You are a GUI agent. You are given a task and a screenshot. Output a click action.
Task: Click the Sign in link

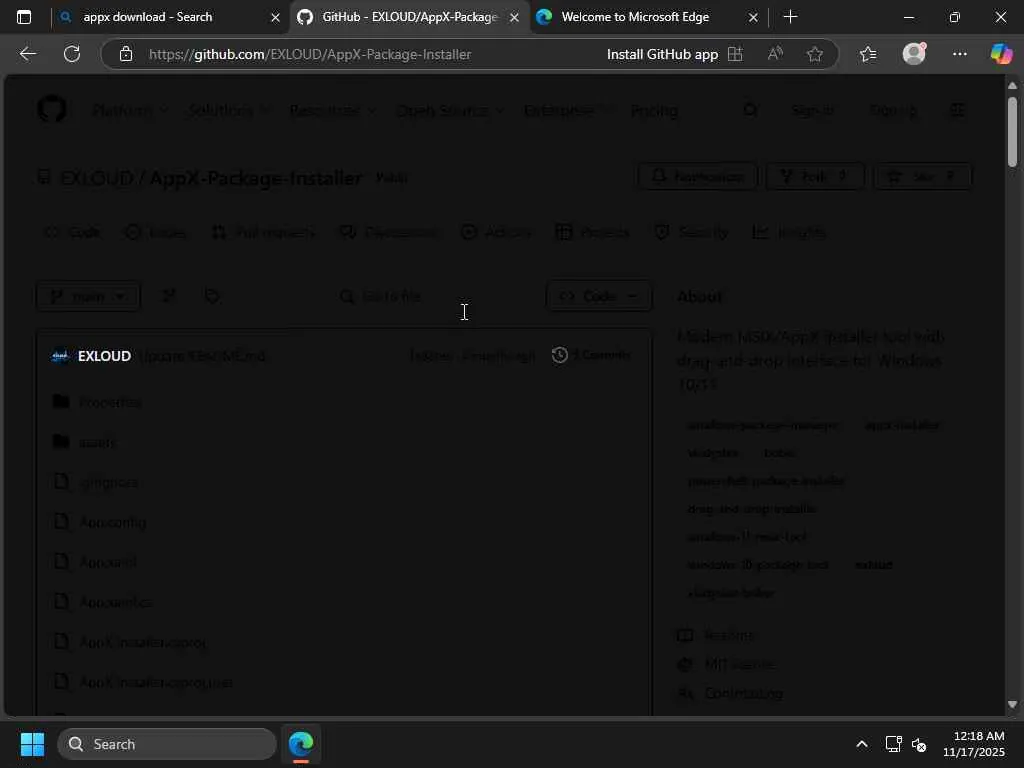[812, 110]
